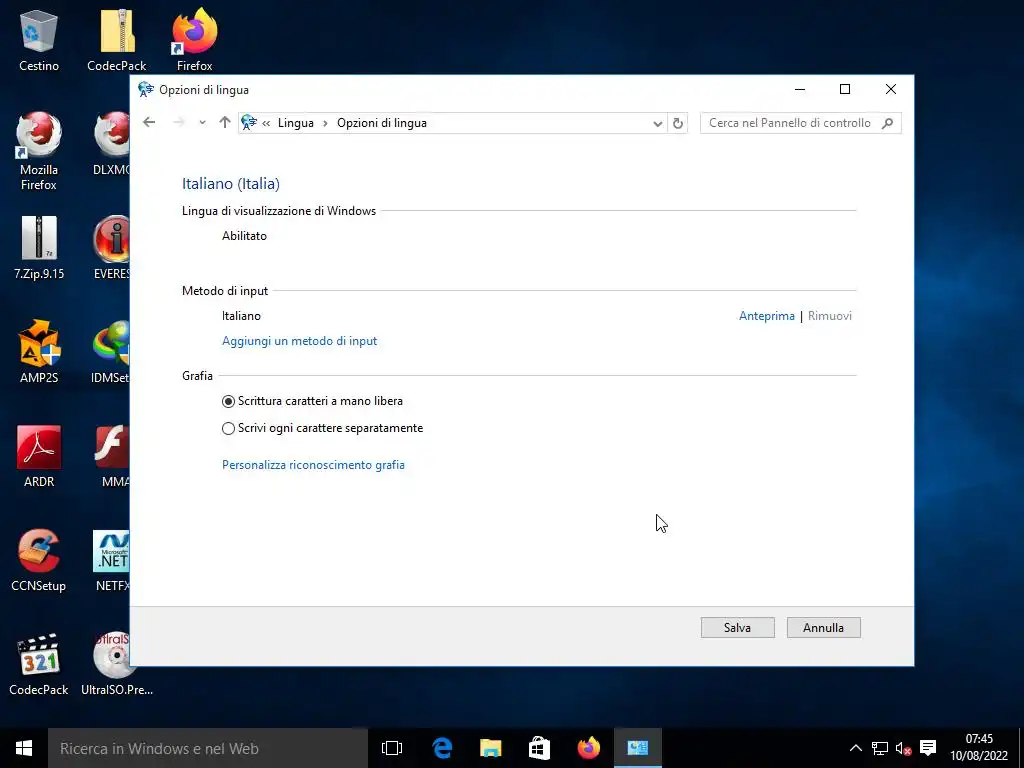Open the Action Center notifications icon
This screenshot has height=768, width=1024.
pyautogui.click(x=928, y=748)
